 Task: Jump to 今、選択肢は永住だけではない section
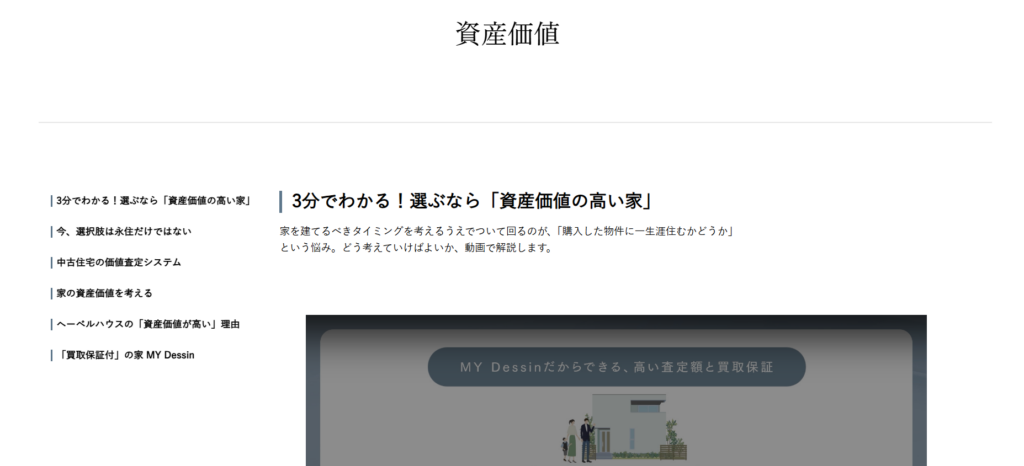[x=124, y=232]
